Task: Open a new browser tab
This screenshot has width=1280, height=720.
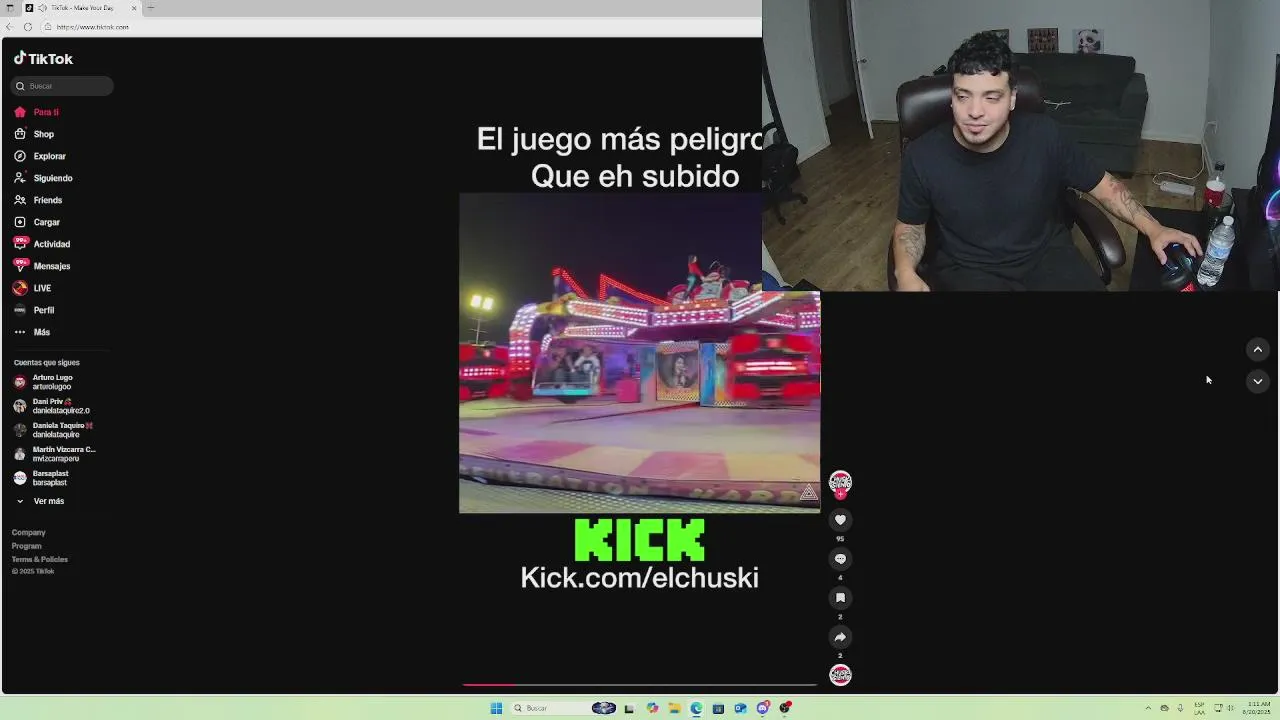Action: [150, 8]
